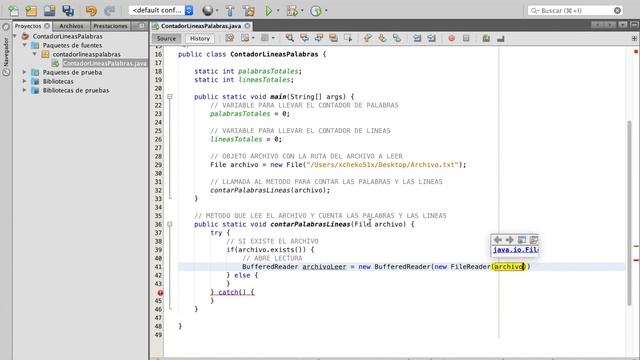Toggle Highlight Search in editor toolbar

[x=333, y=38]
